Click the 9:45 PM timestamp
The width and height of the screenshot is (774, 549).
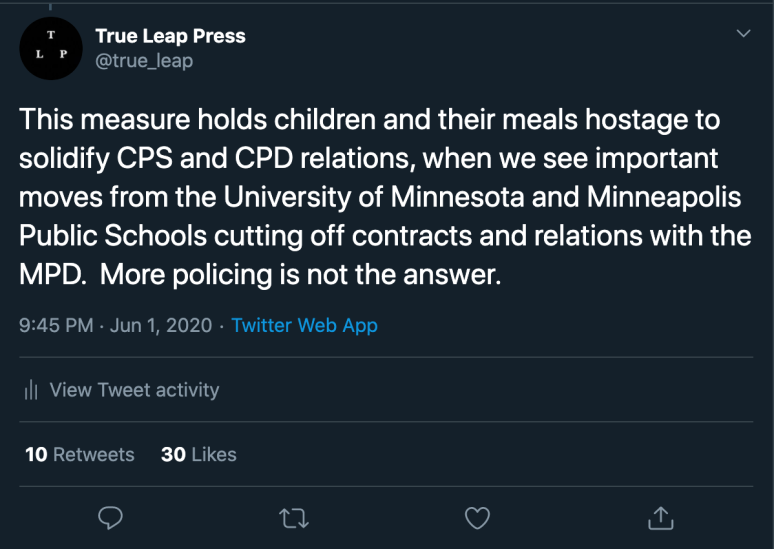pyautogui.click(x=58, y=325)
